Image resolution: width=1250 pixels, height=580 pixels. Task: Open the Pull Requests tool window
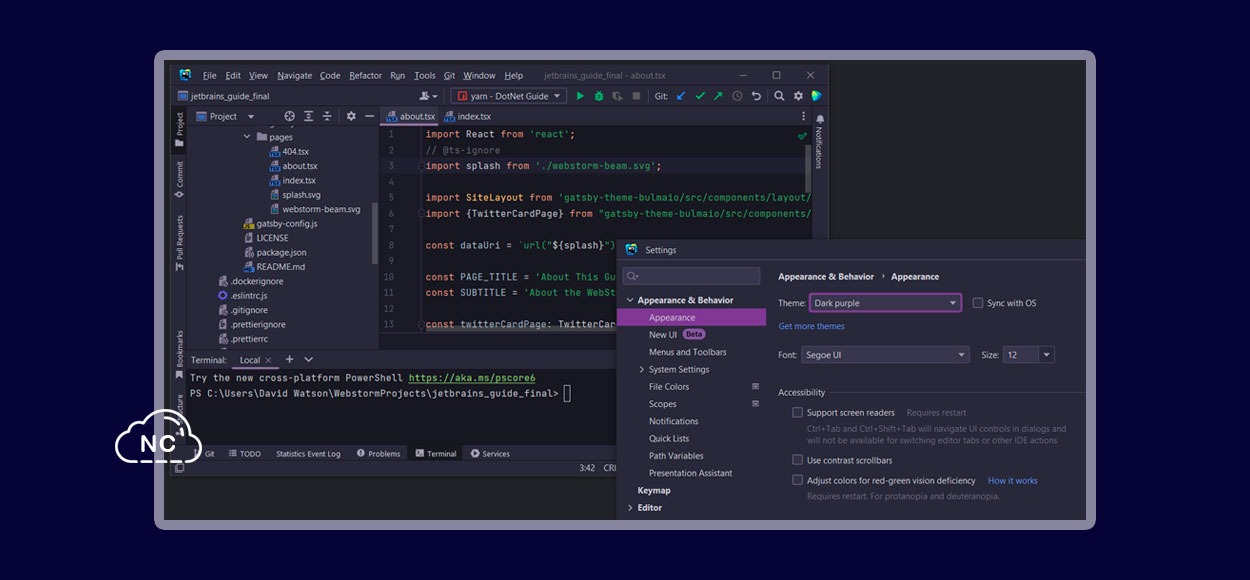[x=179, y=244]
